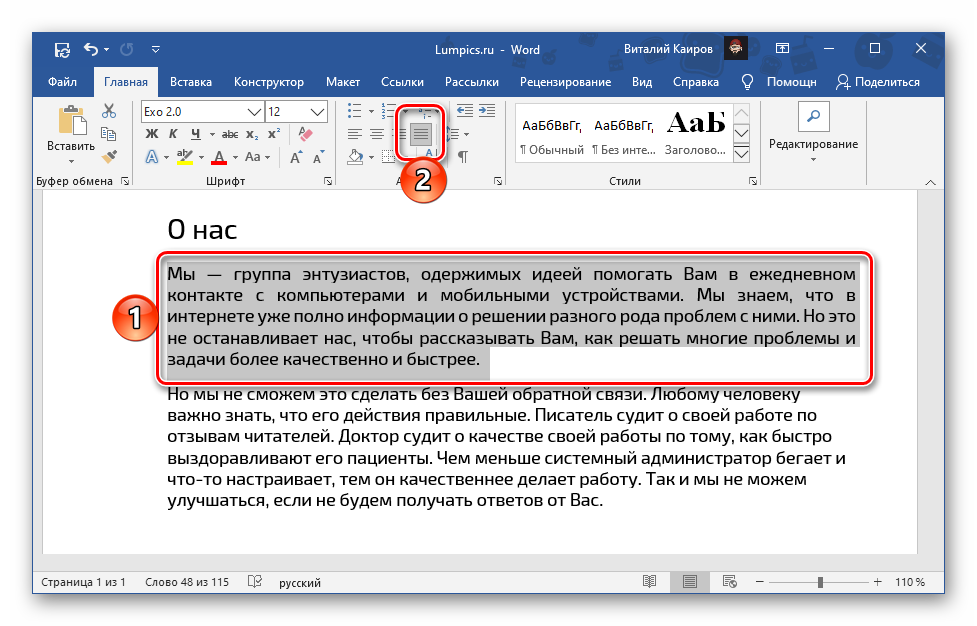977x626 pixels.
Task: Click the Cut scissors icon
Action: point(110,112)
